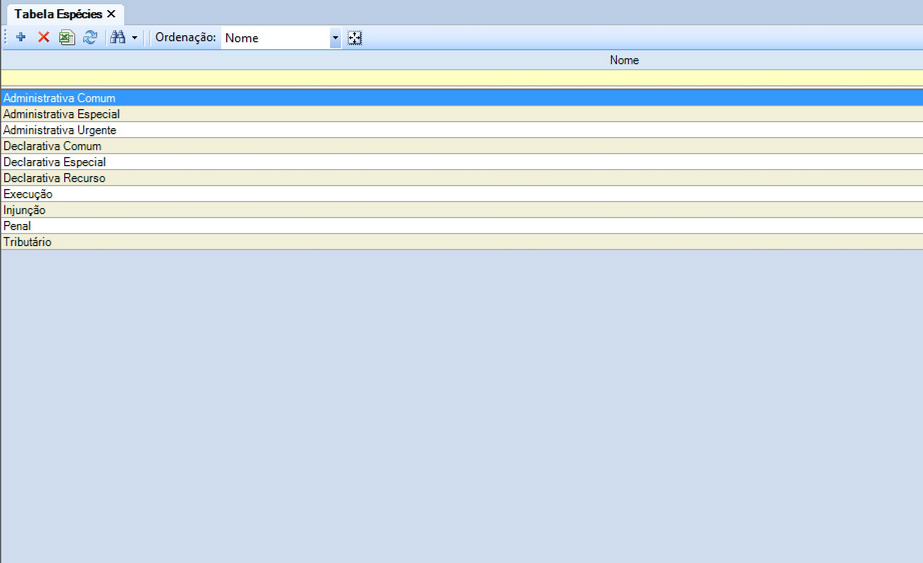Export the table with the Excel icon
923x563 pixels.
coord(67,38)
